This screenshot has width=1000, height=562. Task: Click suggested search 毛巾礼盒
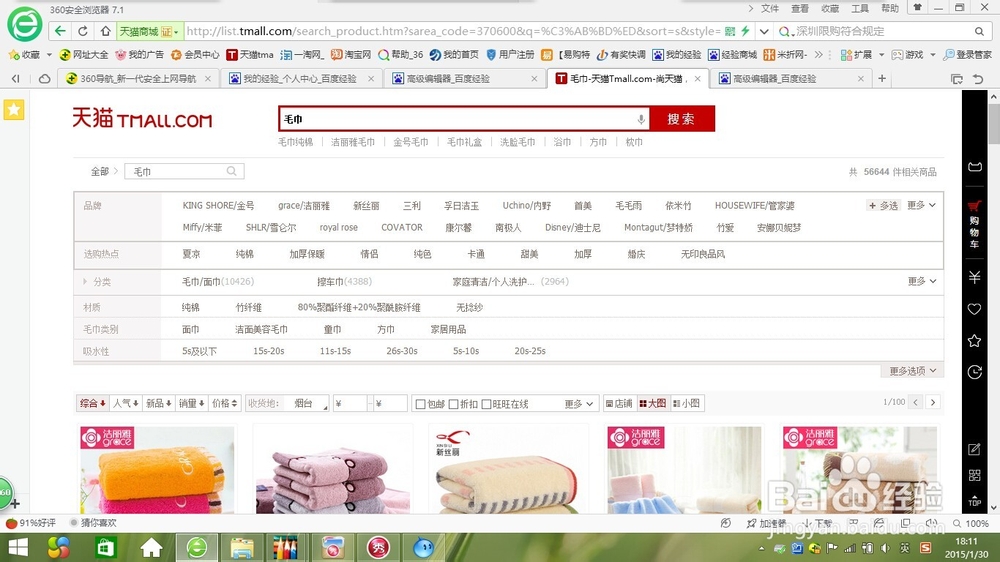pyautogui.click(x=464, y=142)
